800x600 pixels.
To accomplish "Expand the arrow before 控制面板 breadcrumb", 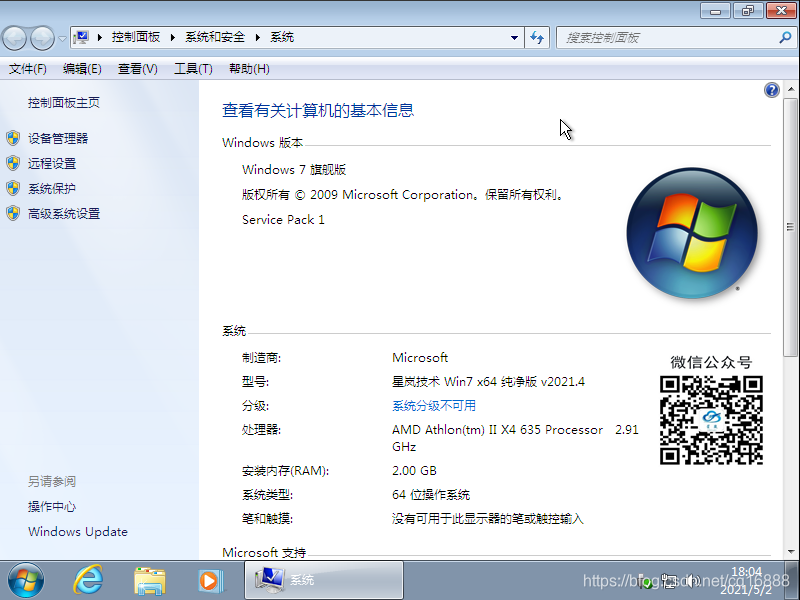I will pos(99,37).
